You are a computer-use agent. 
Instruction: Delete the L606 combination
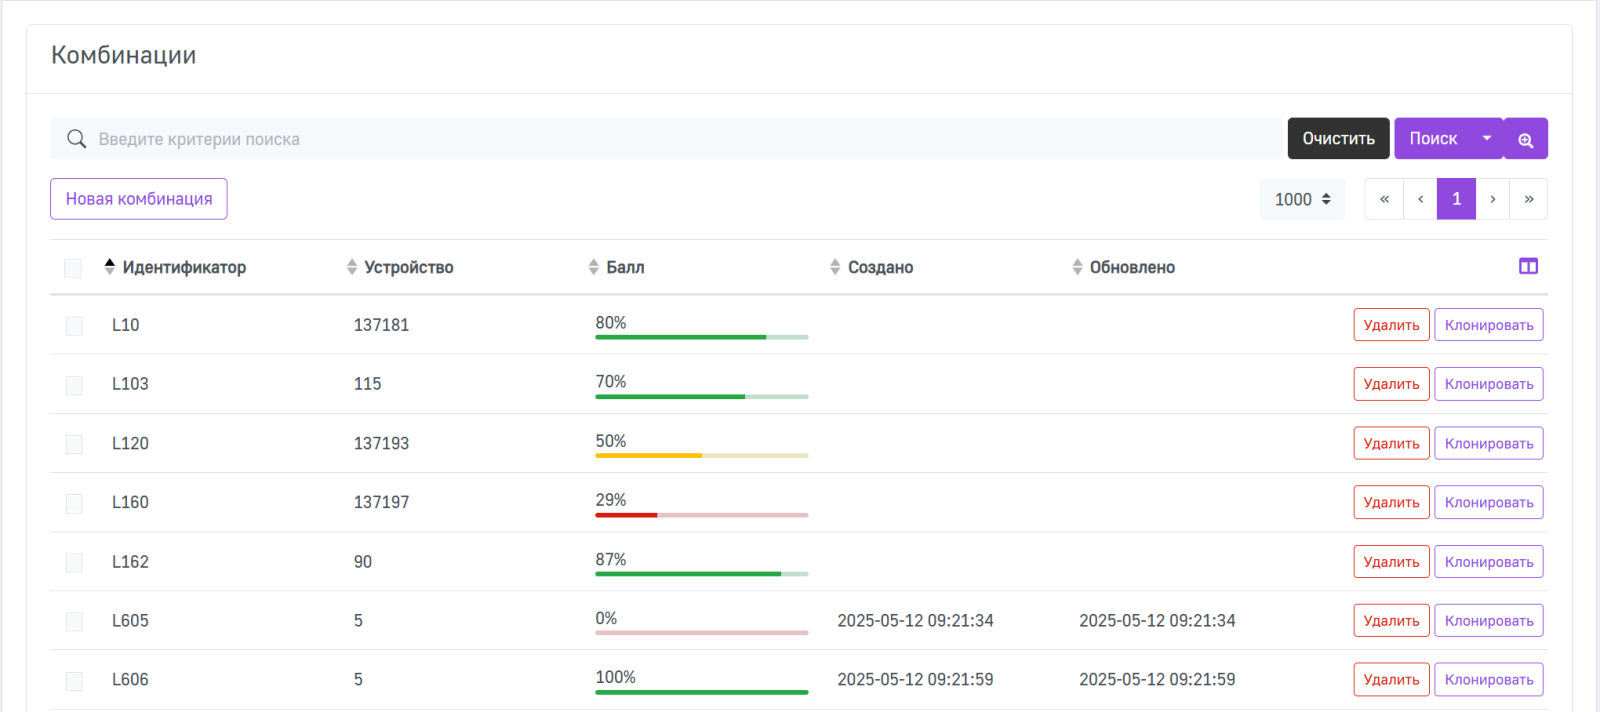(x=1391, y=679)
